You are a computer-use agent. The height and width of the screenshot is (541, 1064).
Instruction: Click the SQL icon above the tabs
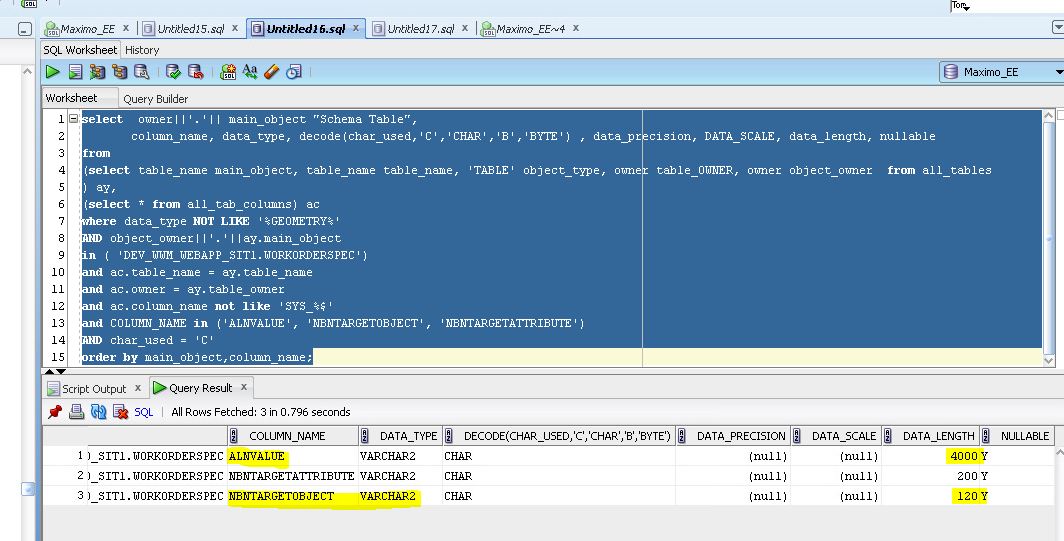point(29,3)
